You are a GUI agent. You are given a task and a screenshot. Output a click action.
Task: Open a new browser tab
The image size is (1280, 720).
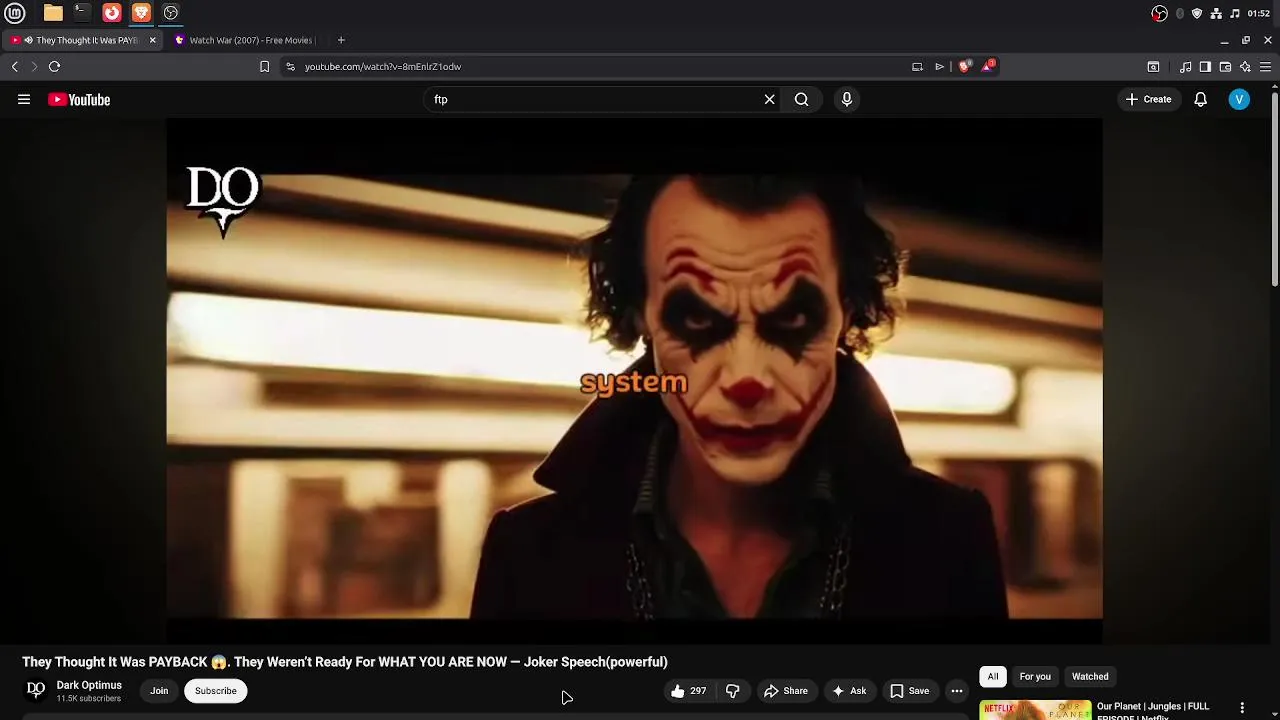341,40
